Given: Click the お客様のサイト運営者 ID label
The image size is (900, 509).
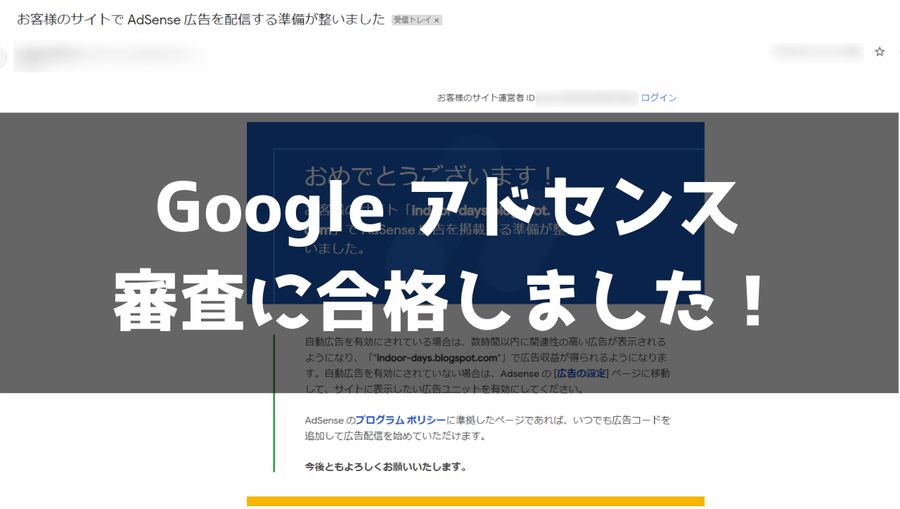Looking at the screenshot, I should tap(486, 98).
